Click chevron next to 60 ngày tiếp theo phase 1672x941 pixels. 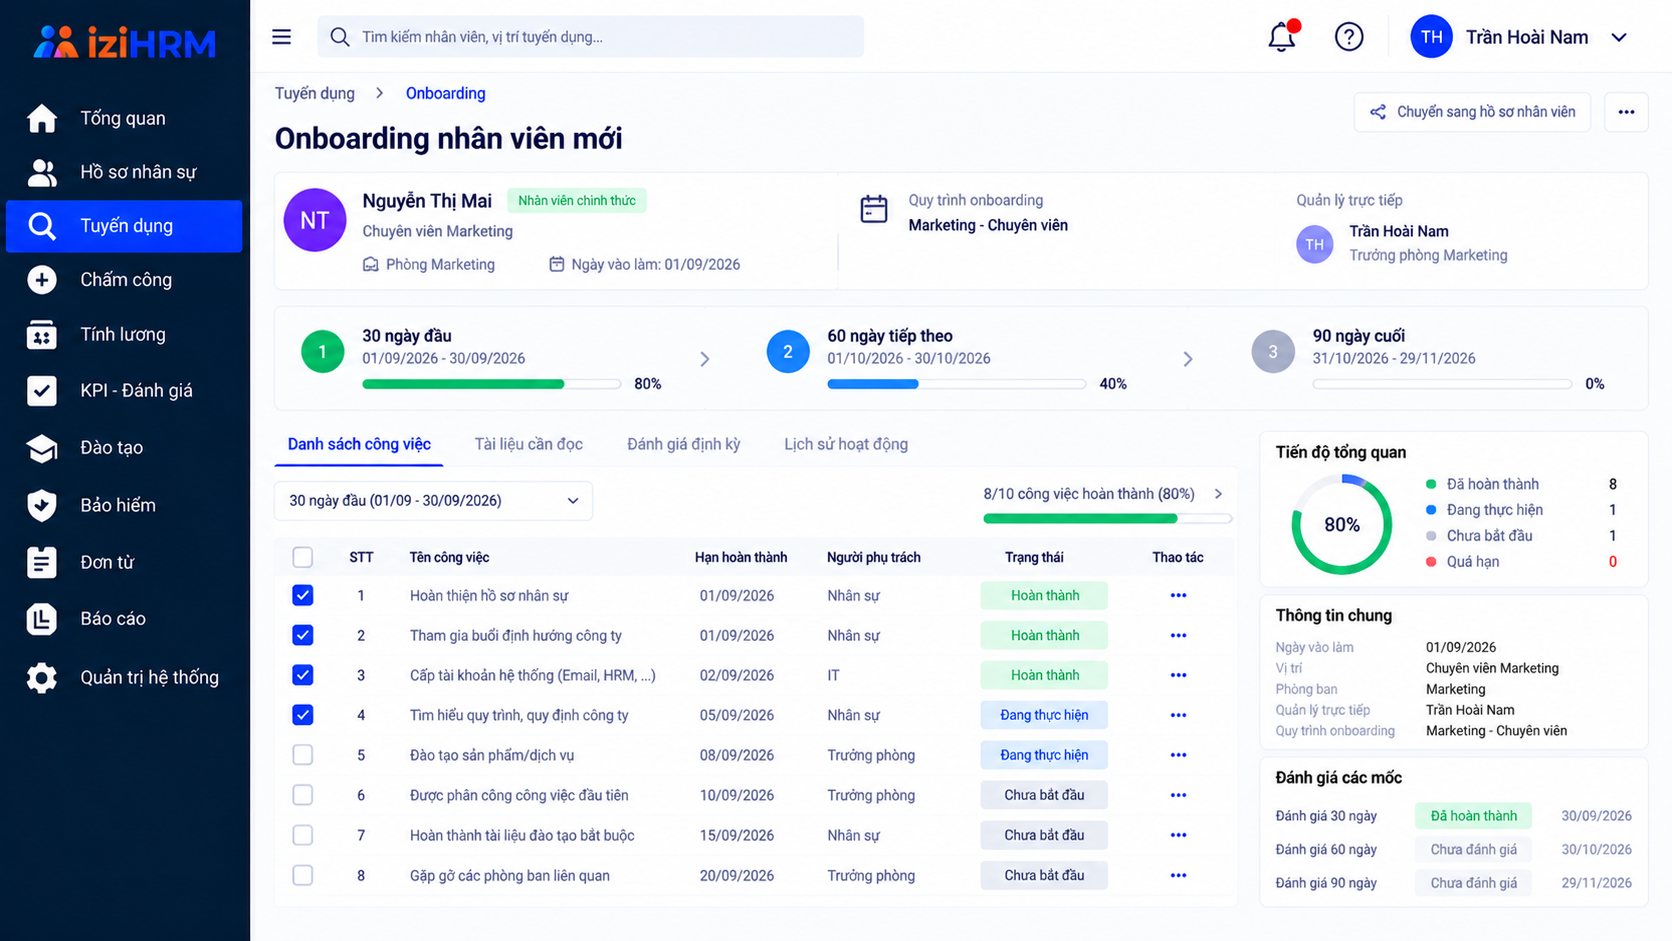1188,359
